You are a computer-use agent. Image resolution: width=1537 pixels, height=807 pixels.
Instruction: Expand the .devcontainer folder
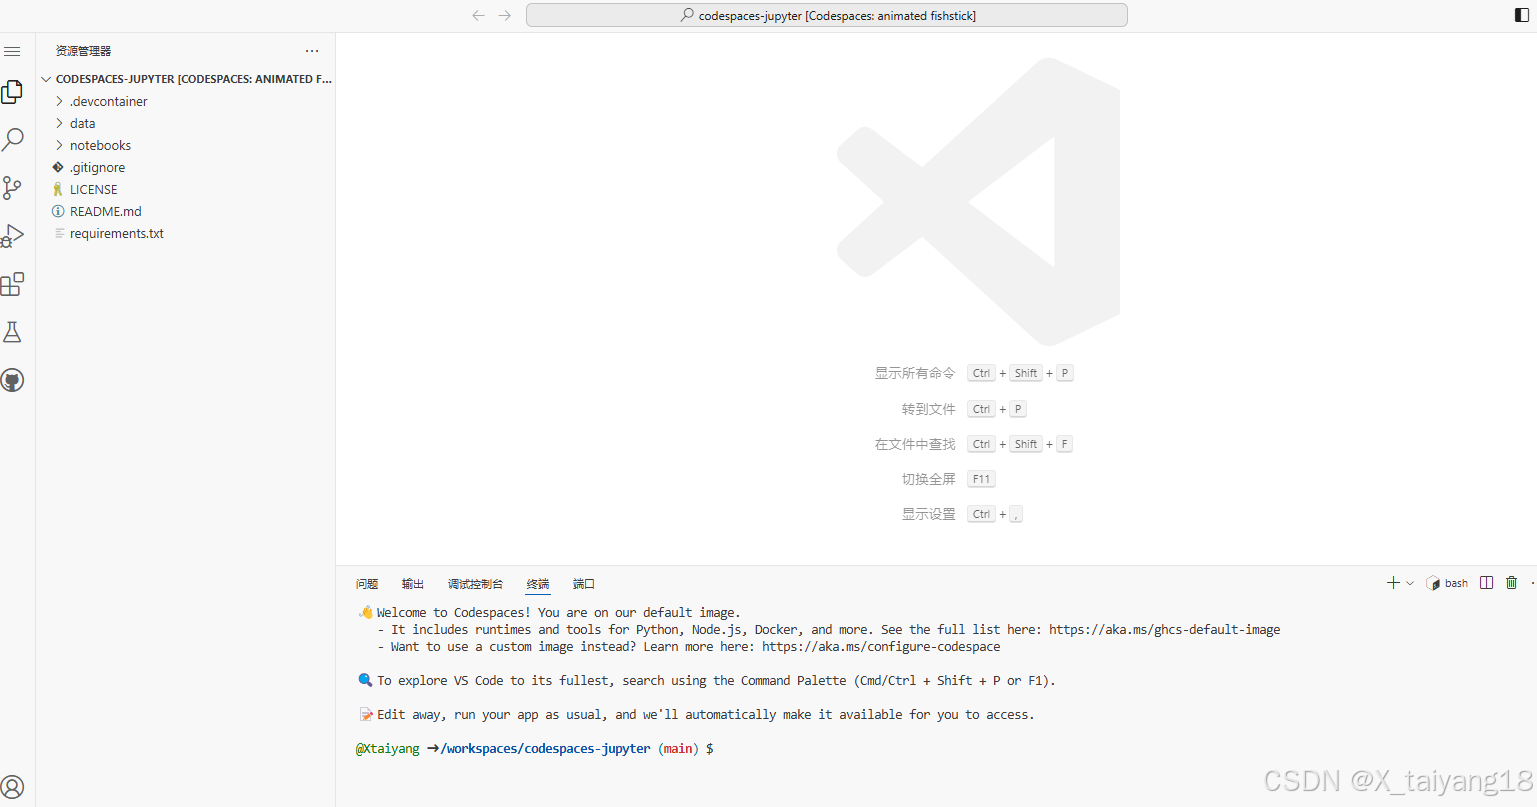(186, 101)
